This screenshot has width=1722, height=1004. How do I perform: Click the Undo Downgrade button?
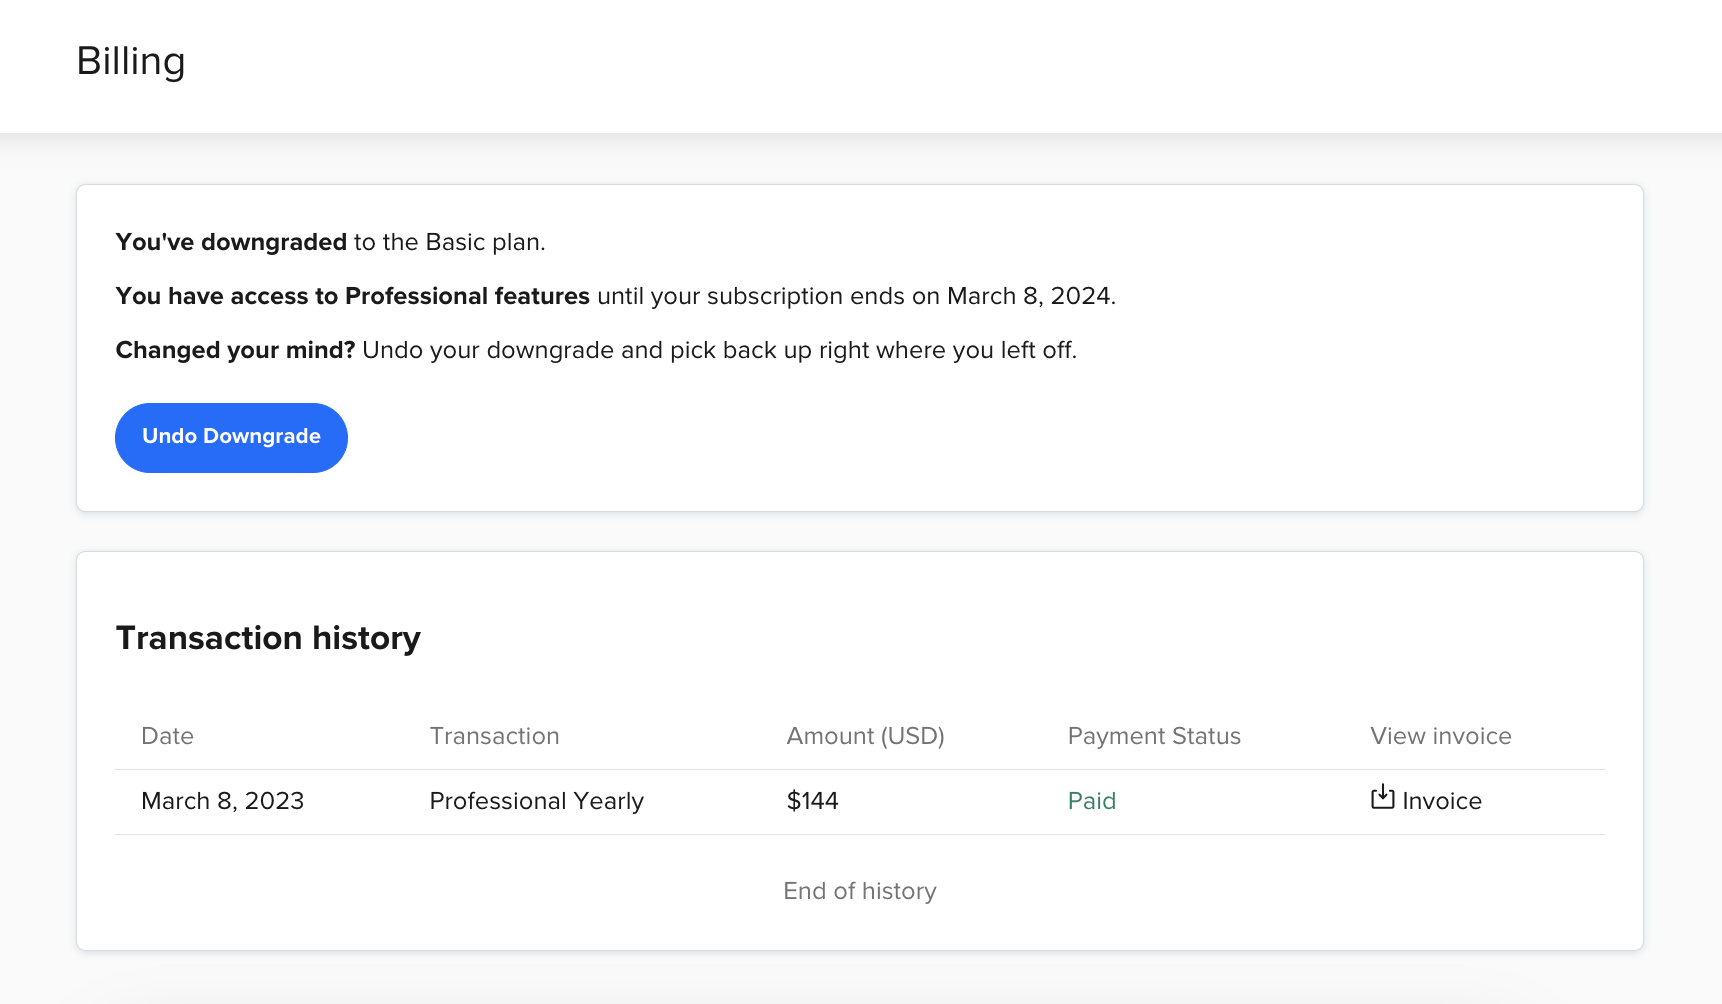[231, 437]
